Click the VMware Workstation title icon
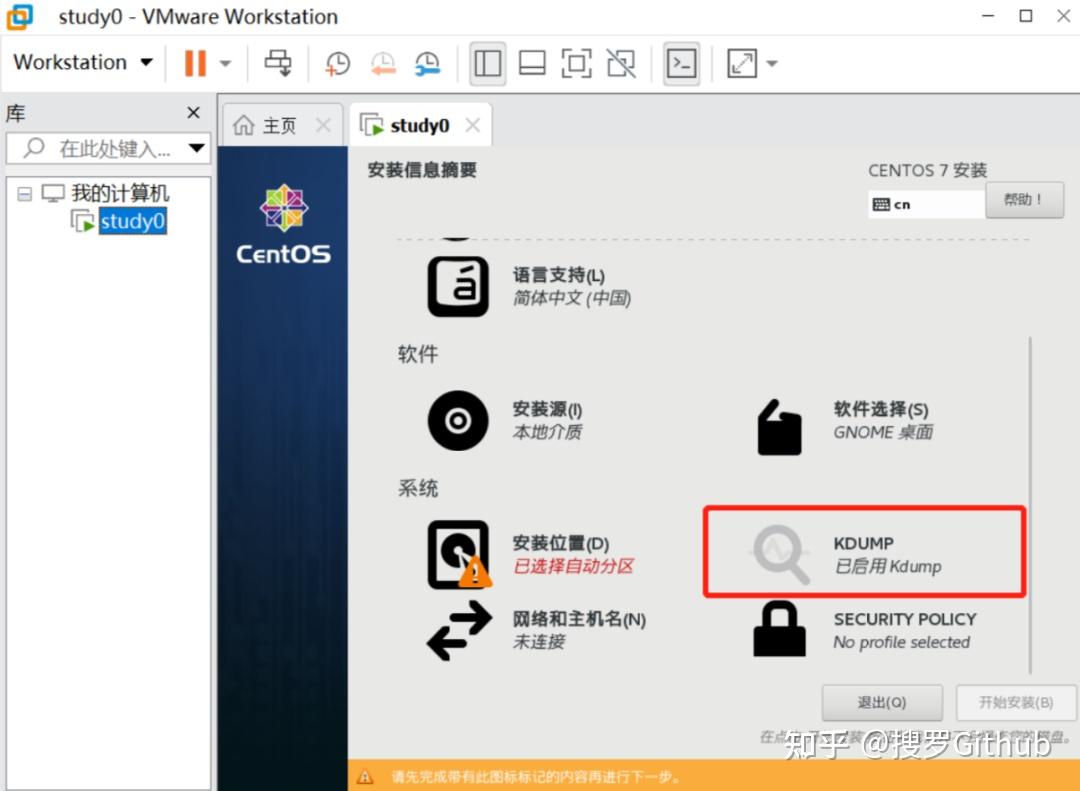 19,17
